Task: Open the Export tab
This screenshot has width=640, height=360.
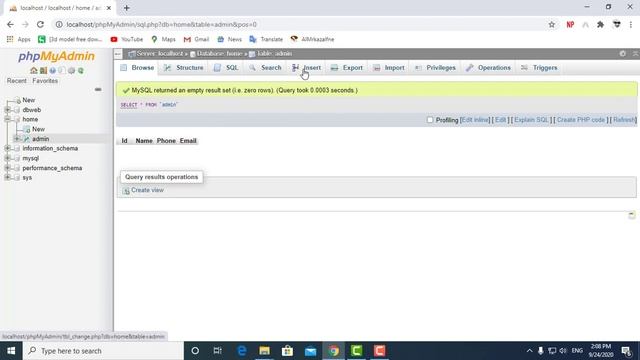Action: point(347,68)
